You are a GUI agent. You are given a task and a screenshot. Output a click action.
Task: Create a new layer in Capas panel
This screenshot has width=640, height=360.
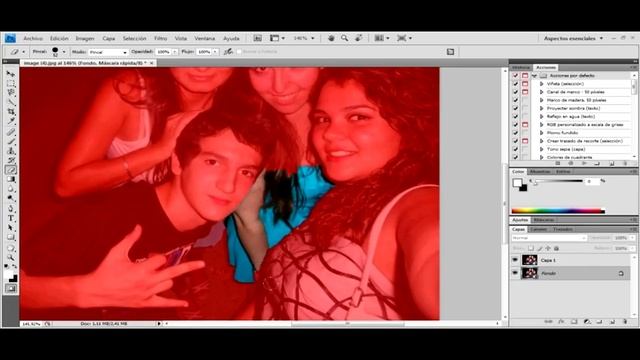tap(612, 322)
